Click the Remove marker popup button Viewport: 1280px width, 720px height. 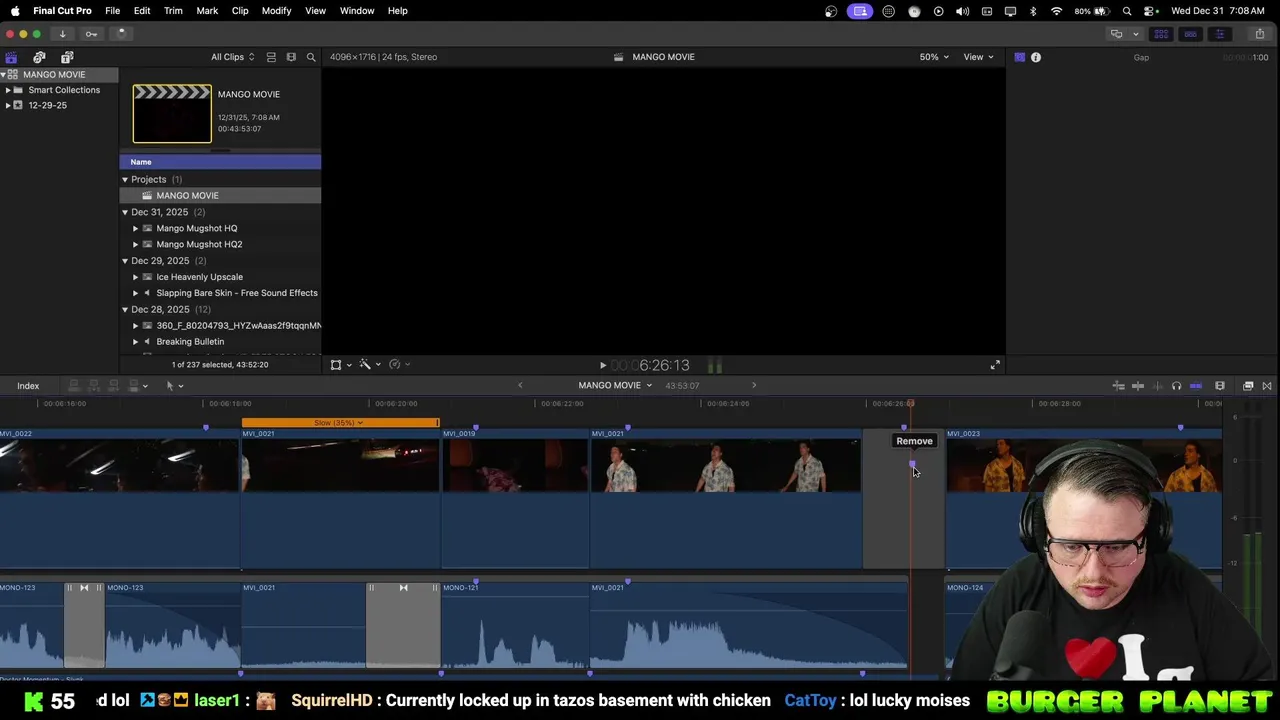(x=914, y=441)
